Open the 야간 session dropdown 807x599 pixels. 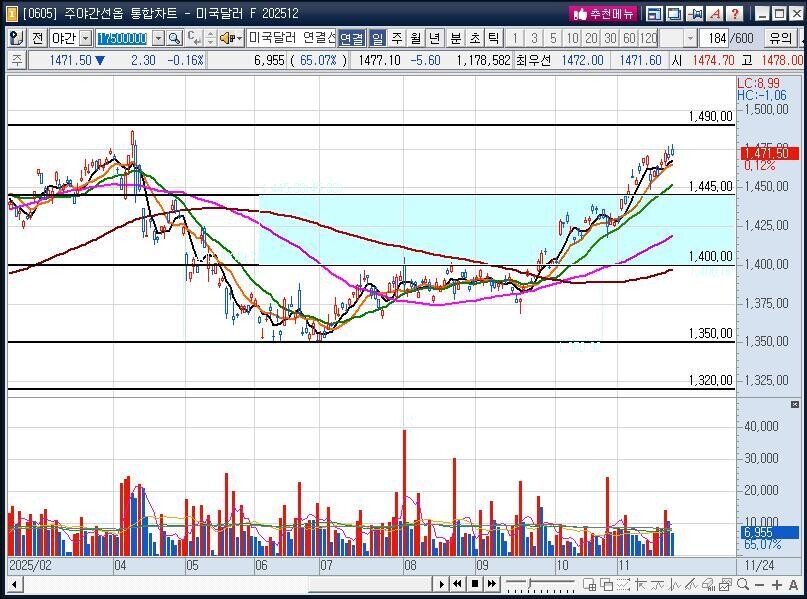coord(84,38)
